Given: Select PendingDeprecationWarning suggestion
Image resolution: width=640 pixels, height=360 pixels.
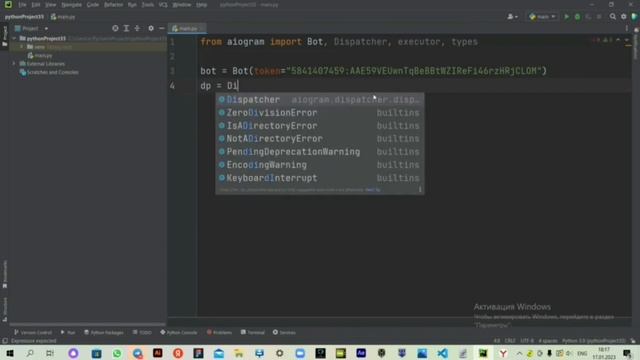Looking at the screenshot, I should (320, 152).
